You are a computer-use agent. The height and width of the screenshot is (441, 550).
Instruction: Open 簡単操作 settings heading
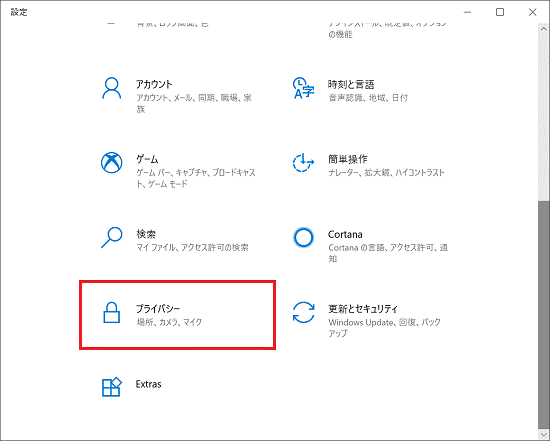(x=348, y=159)
